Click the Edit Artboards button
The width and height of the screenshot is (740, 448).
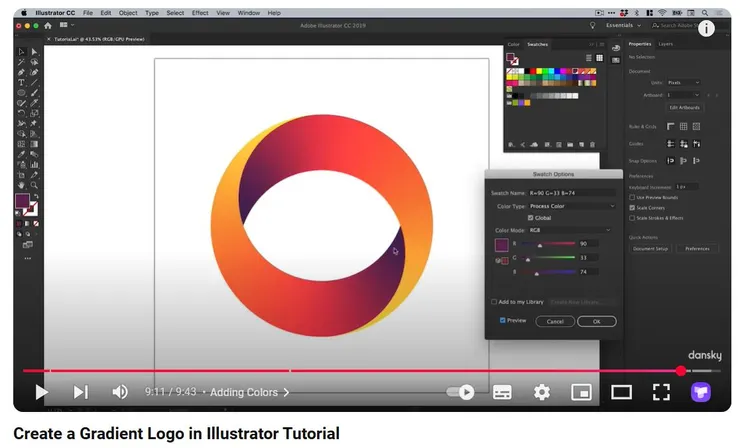[684, 108]
